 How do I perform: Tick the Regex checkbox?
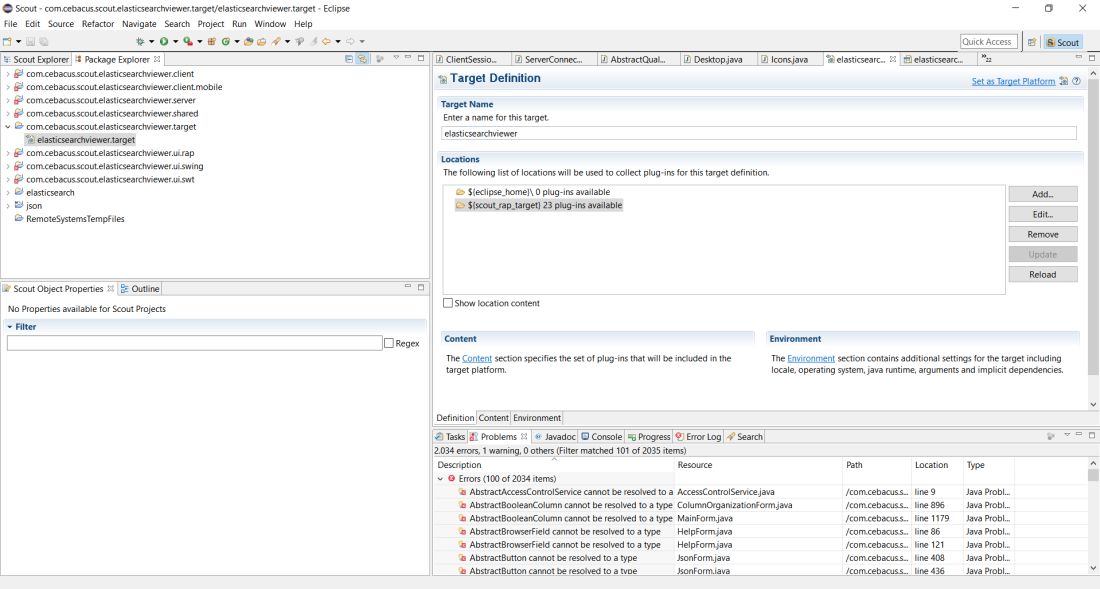(x=389, y=343)
